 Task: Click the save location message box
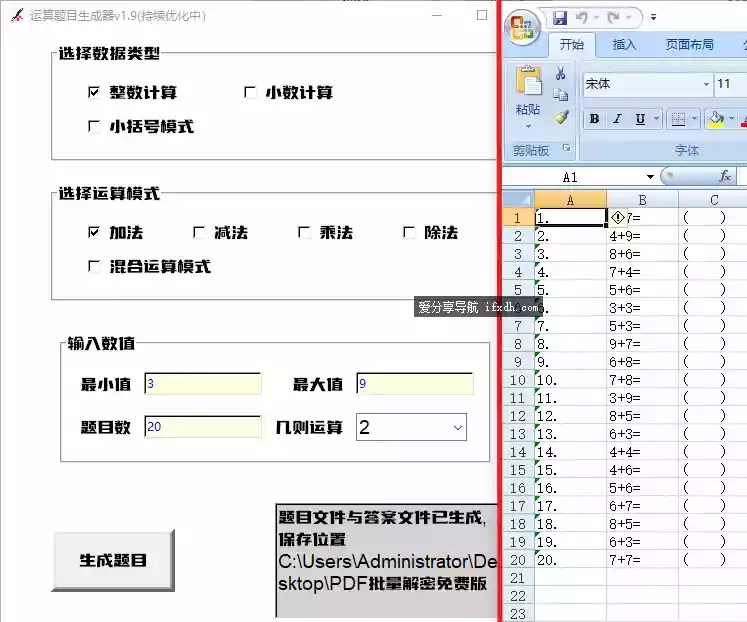coord(387,561)
